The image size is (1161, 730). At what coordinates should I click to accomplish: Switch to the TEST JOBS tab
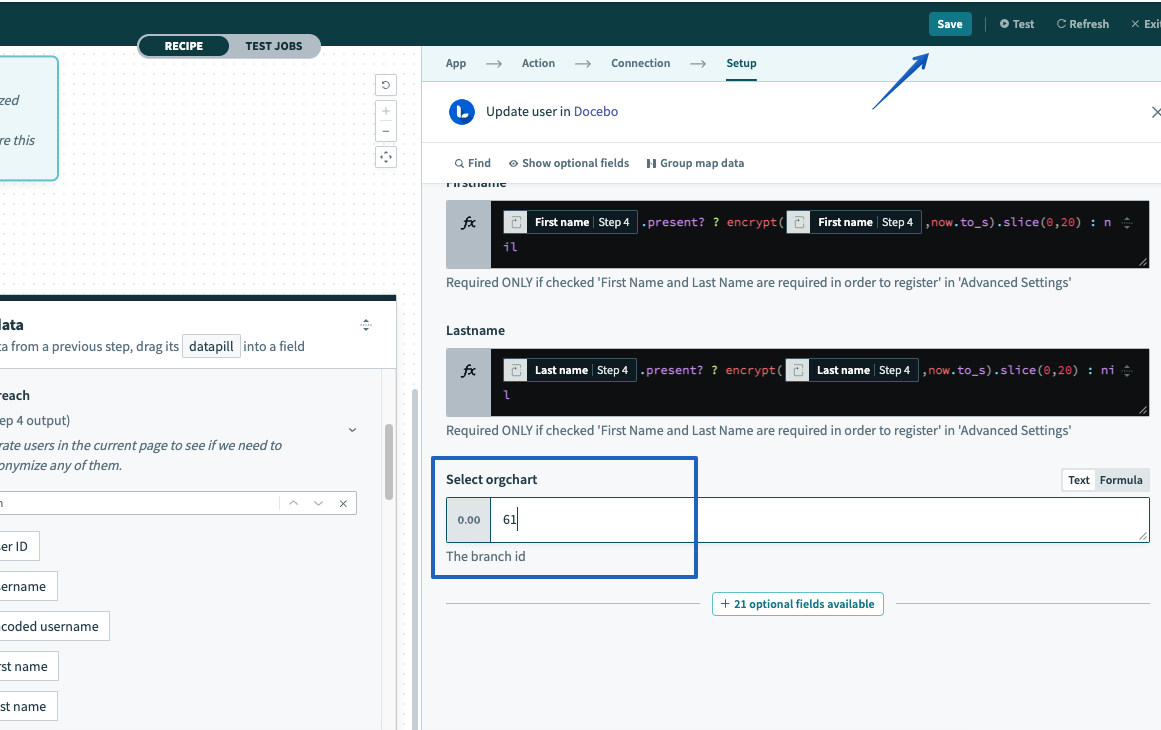click(273, 45)
